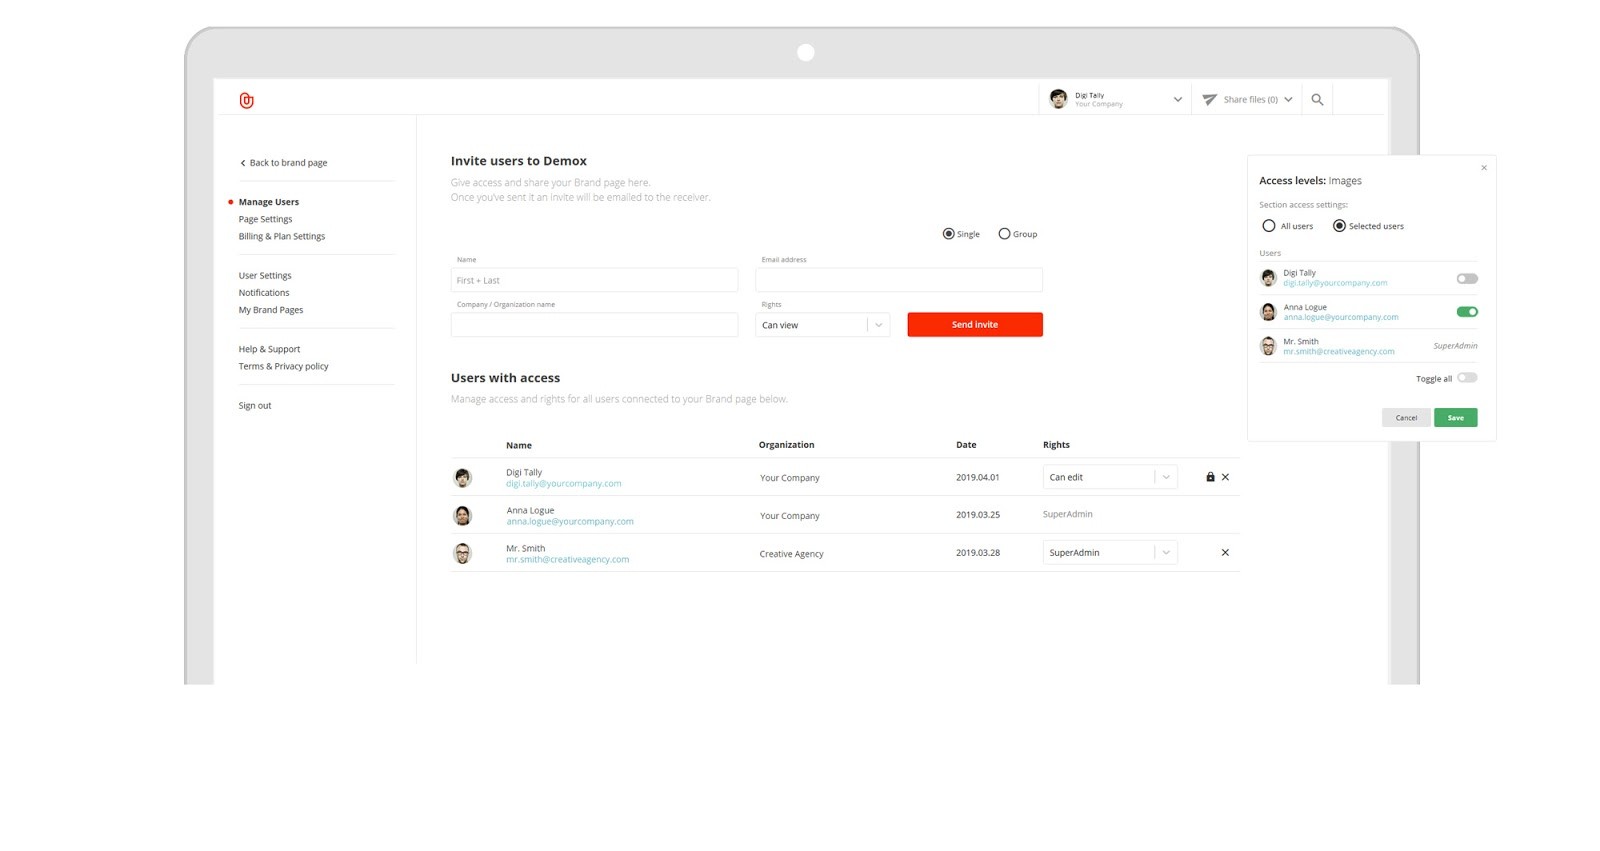Screen dimensions: 1600x851
Task: Open Page Settings in the sidebar
Action: click(265, 219)
